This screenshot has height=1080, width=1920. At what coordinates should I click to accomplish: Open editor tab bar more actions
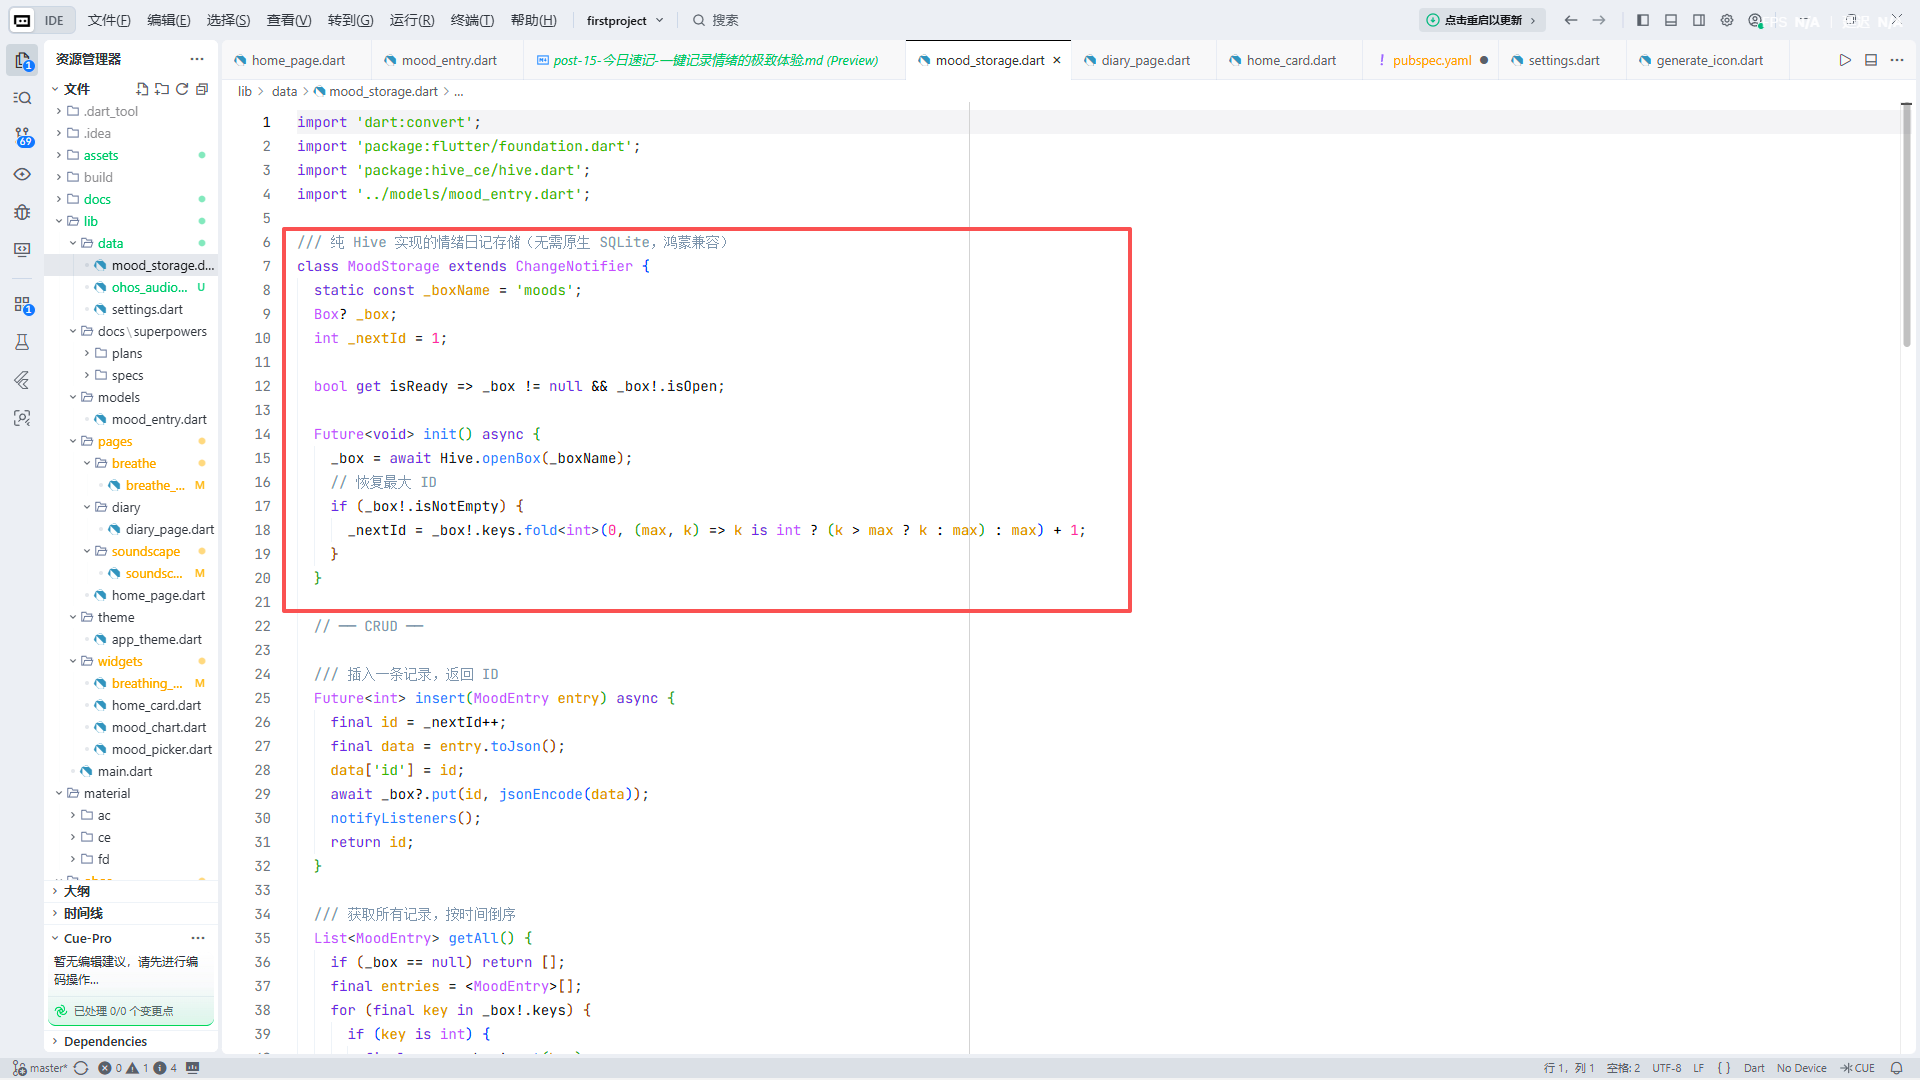[1897, 60]
